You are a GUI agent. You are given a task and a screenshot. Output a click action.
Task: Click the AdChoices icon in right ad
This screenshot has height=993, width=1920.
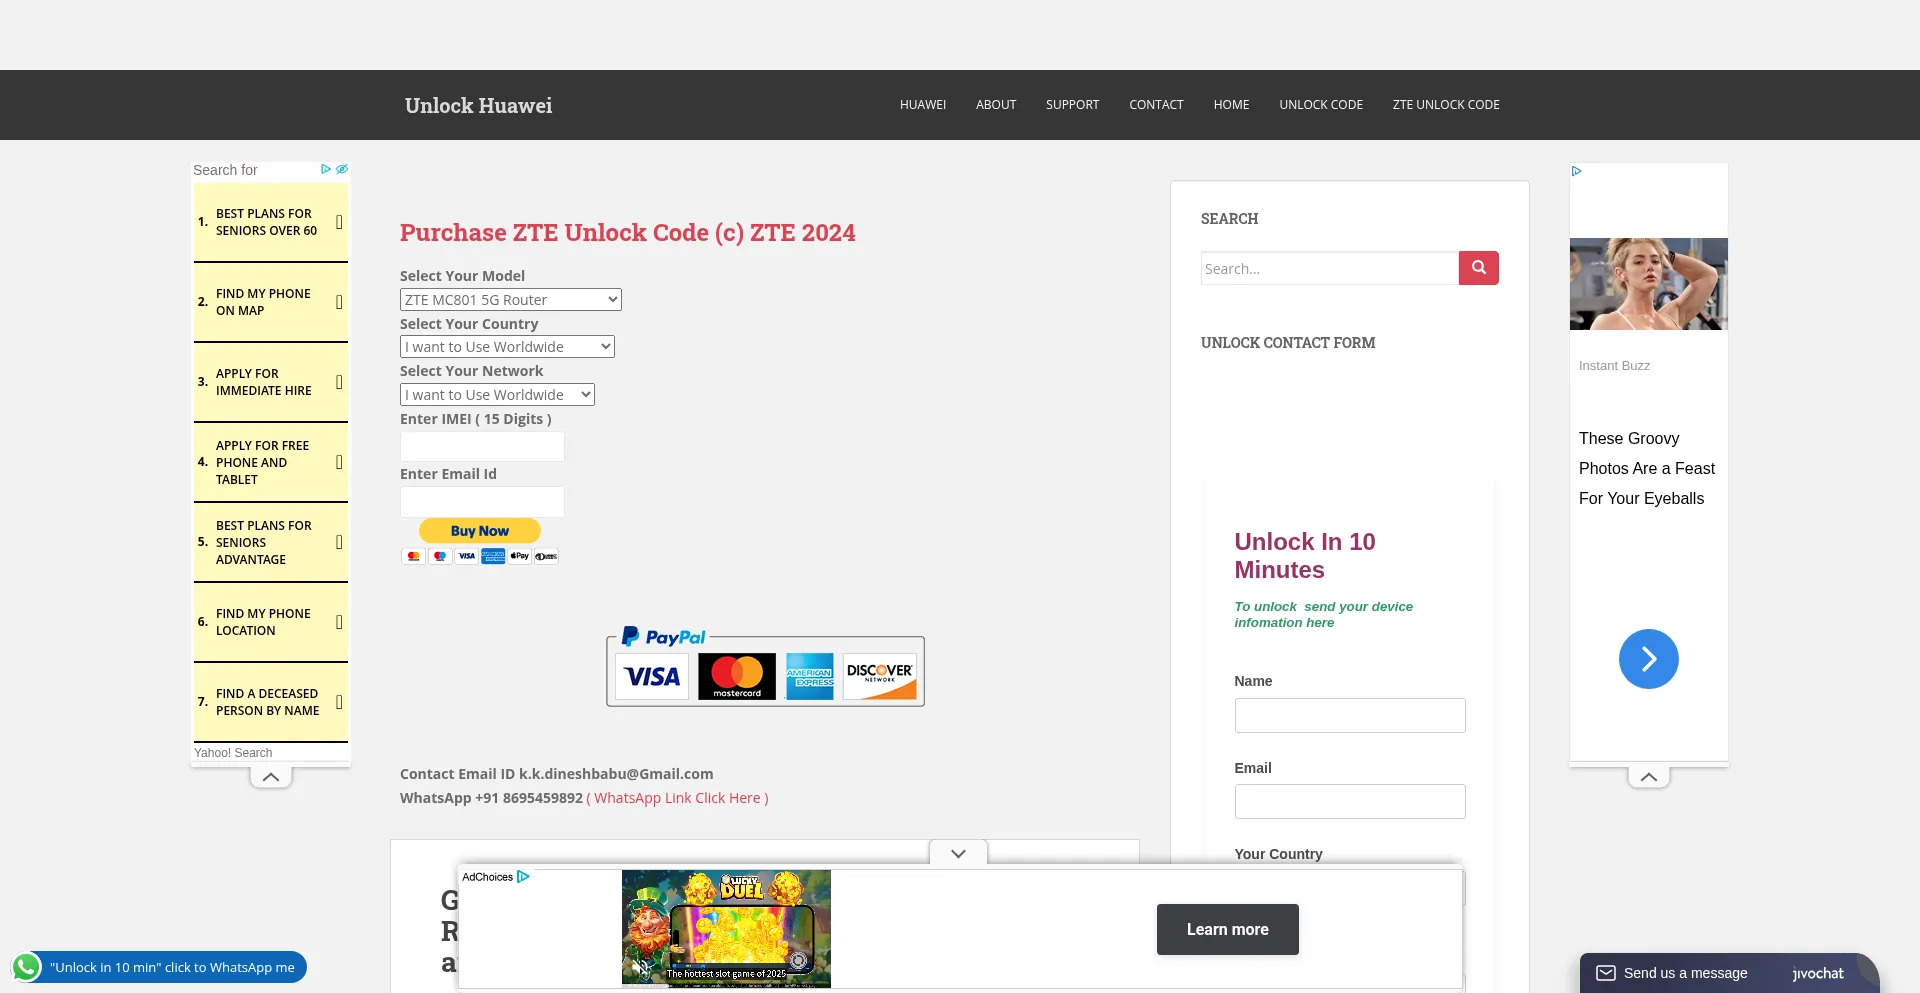tap(1576, 171)
